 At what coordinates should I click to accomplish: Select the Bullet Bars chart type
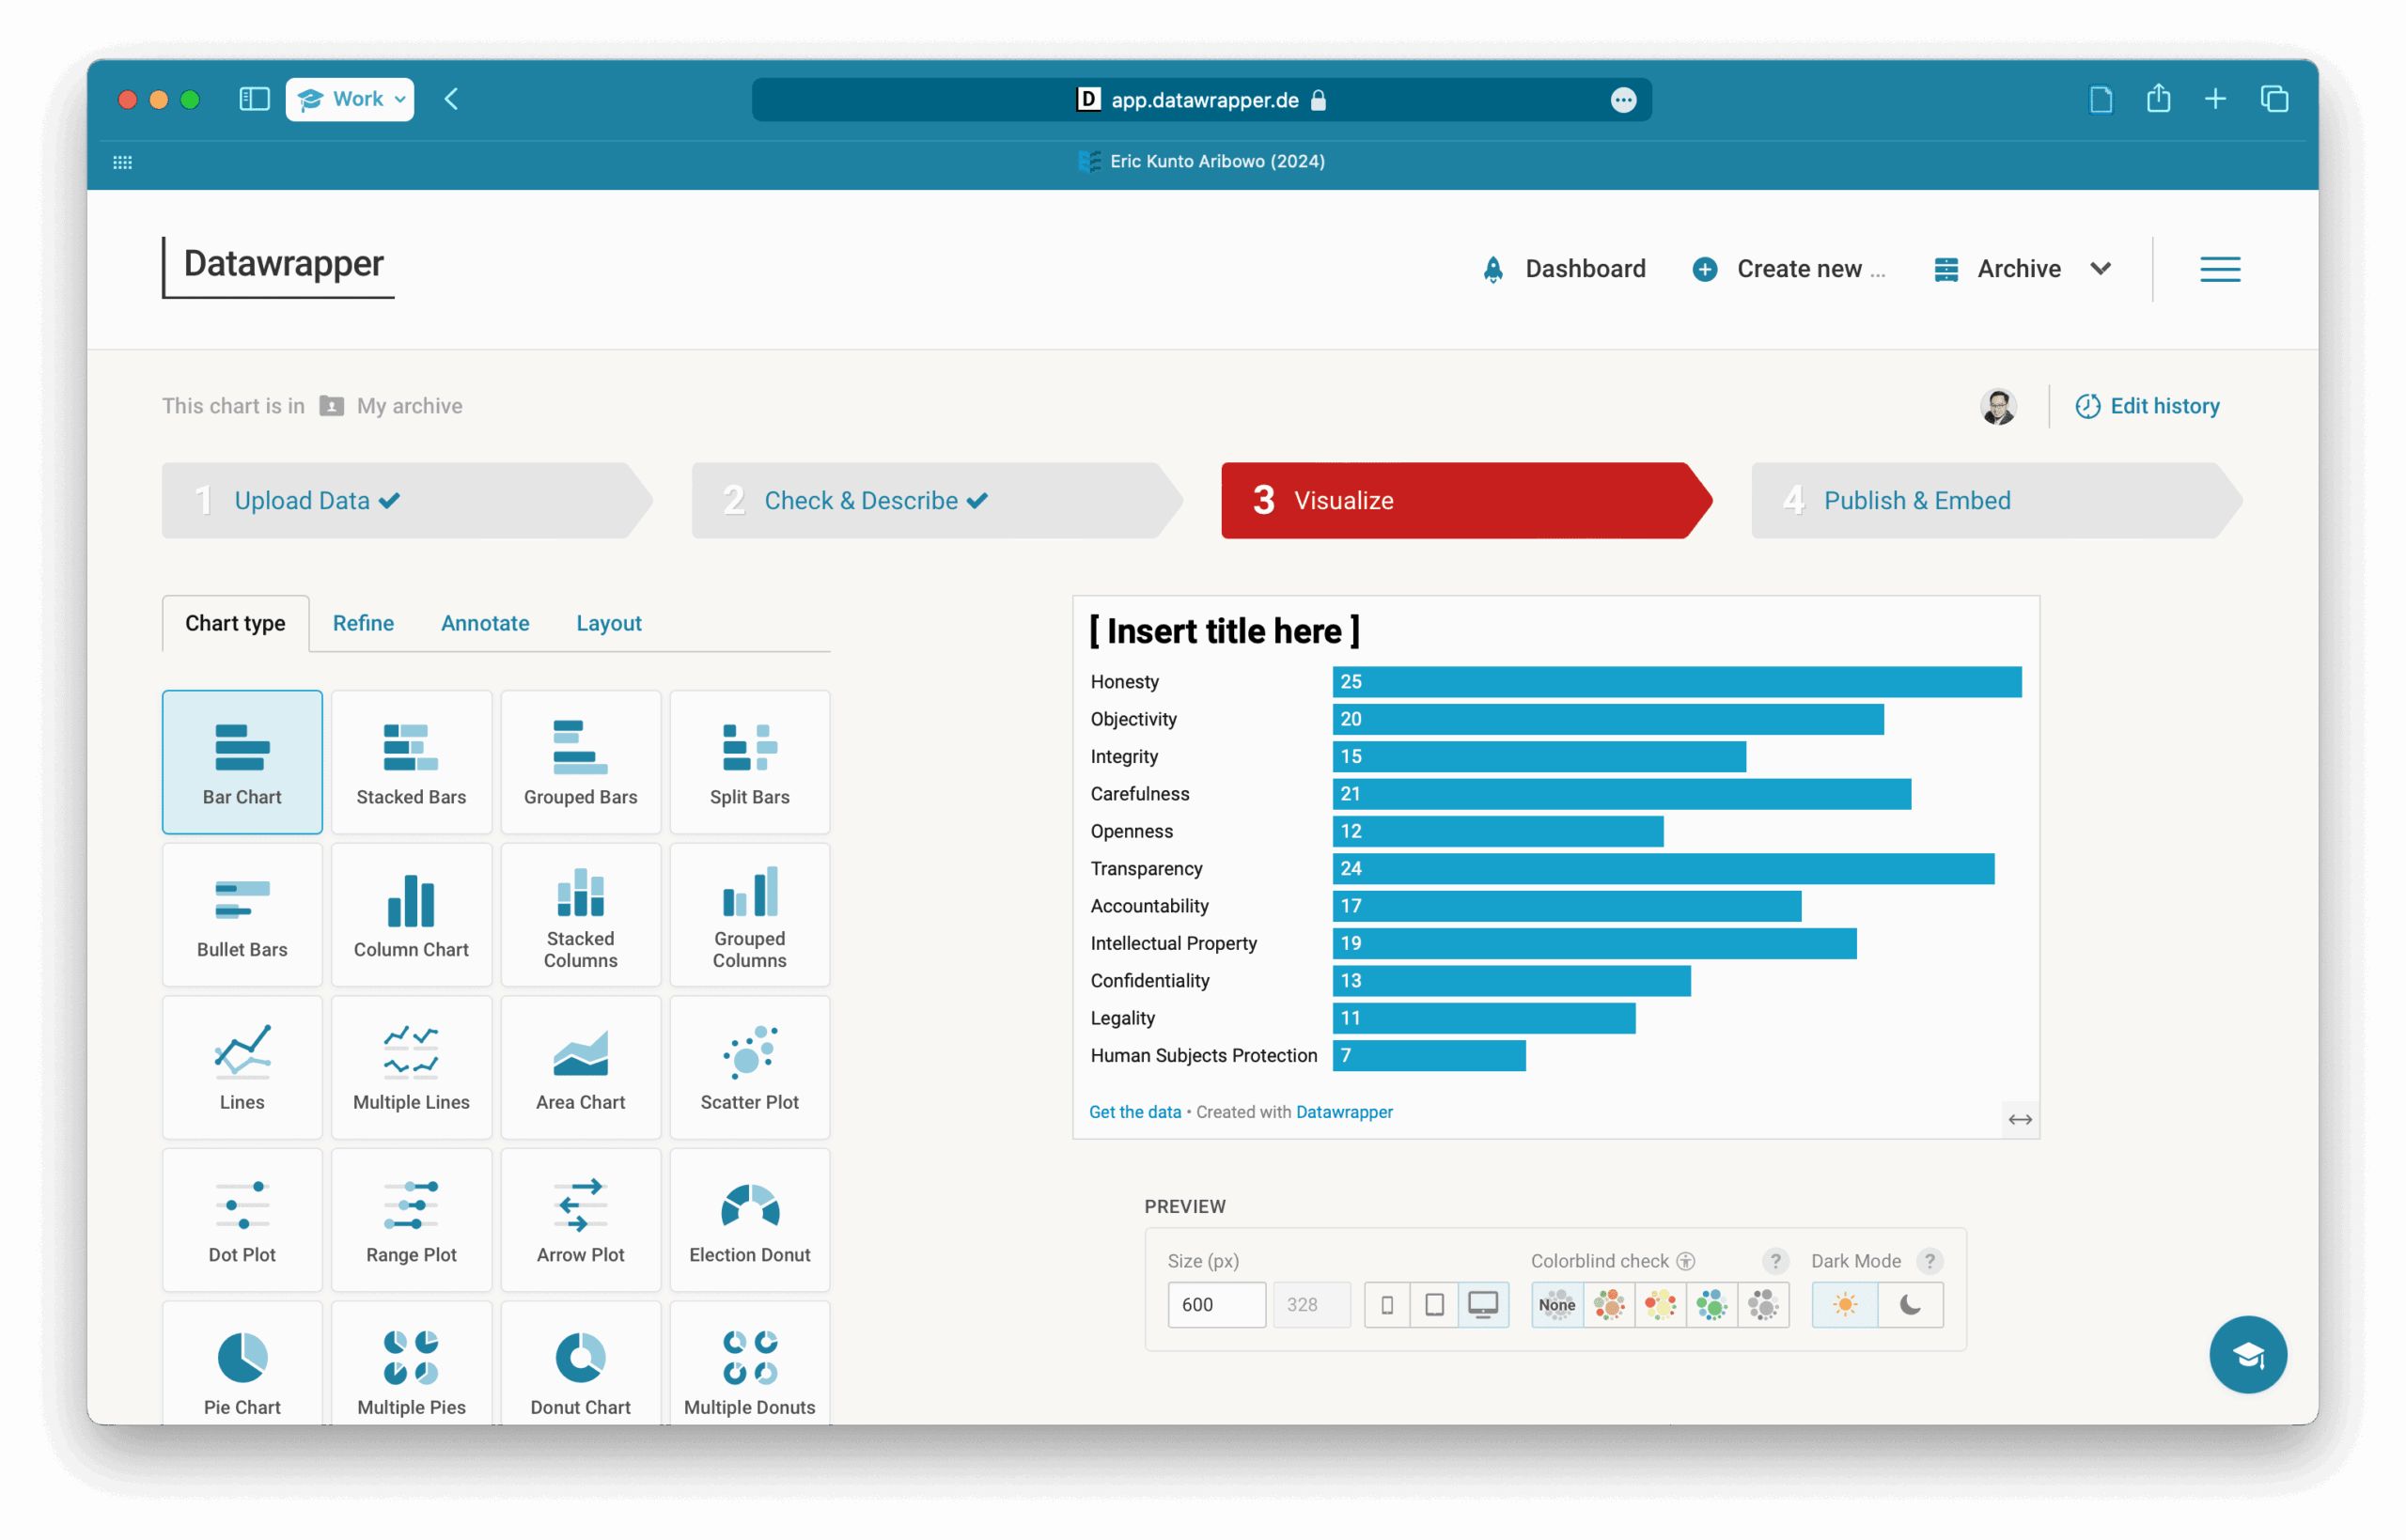click(242, 914)
